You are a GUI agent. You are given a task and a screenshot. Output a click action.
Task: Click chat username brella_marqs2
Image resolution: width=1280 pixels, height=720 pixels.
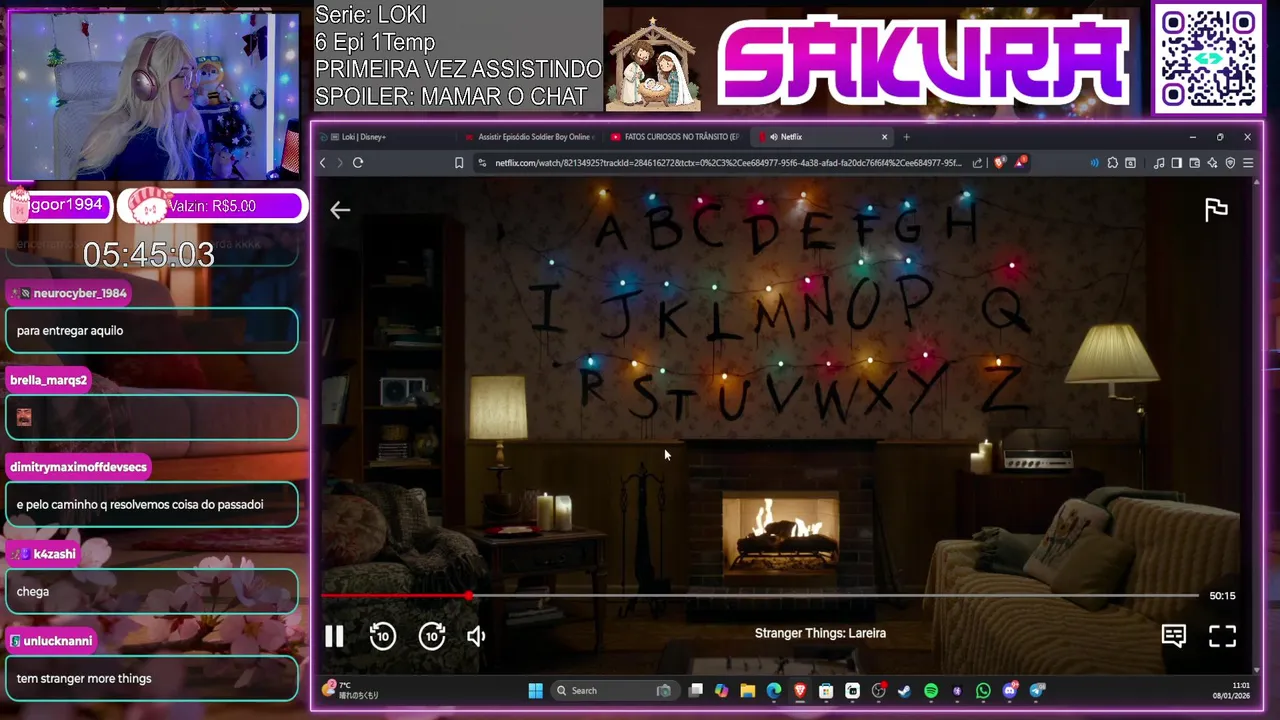tap(48, 380)
